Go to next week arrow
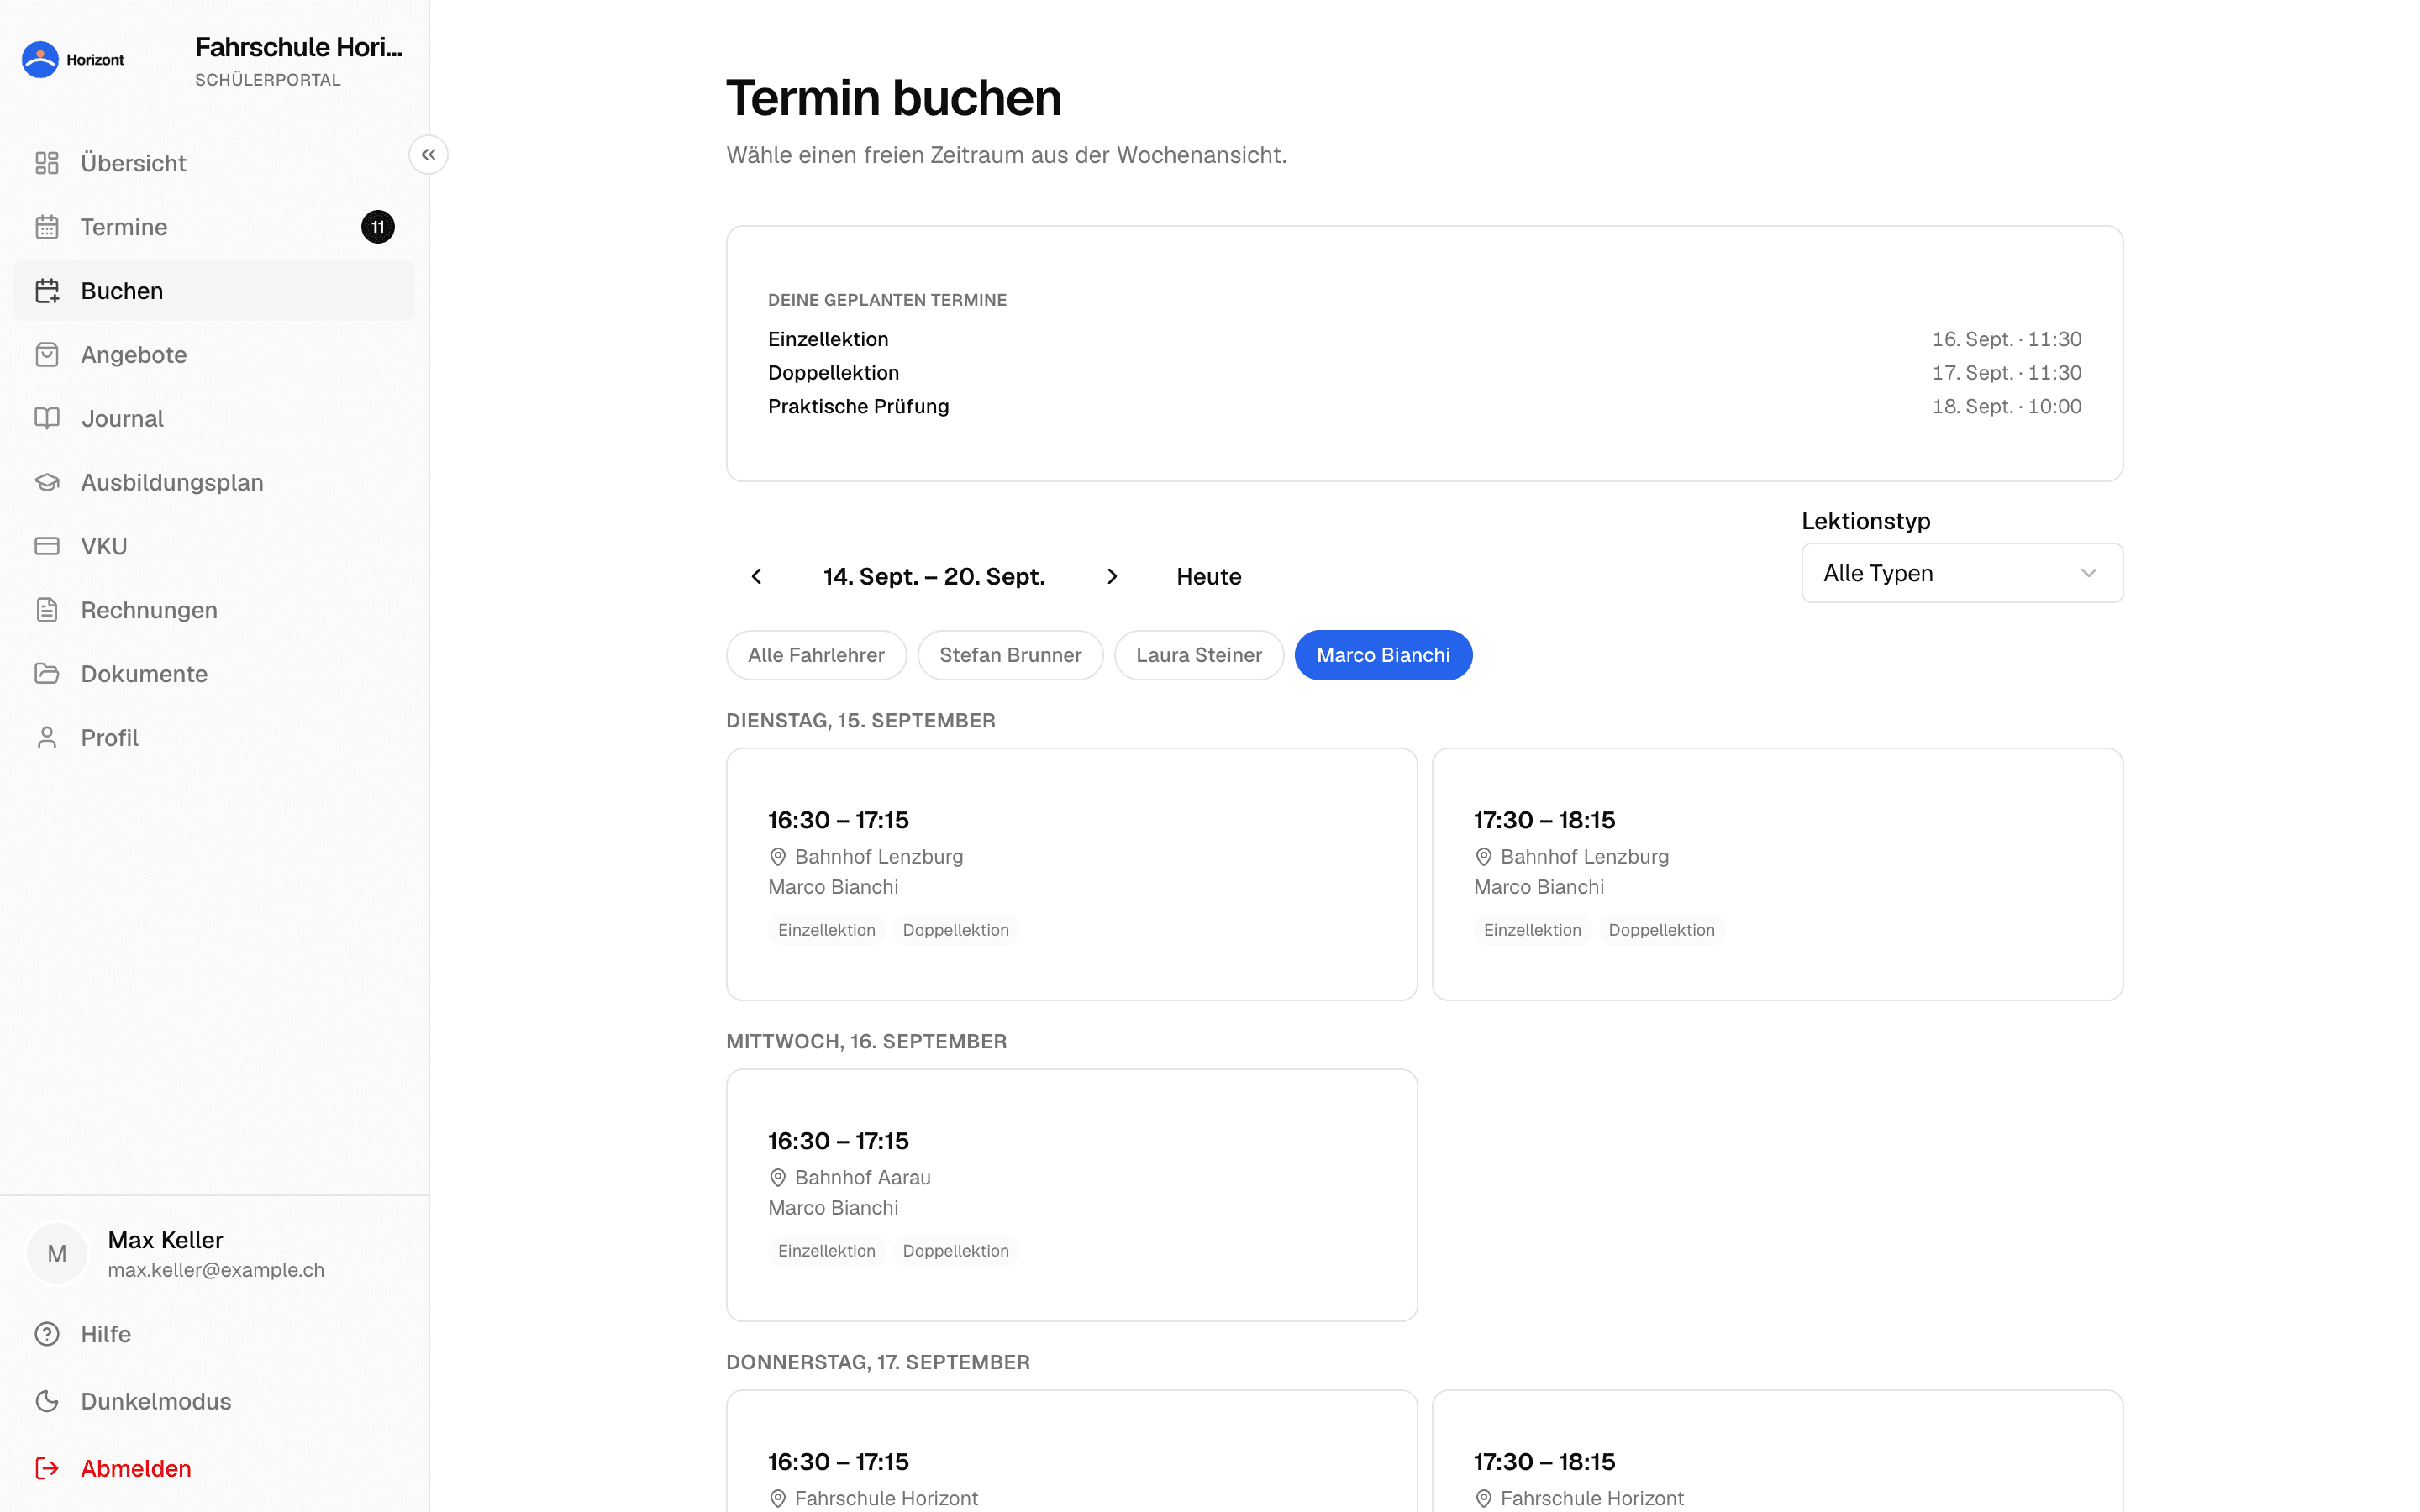This screenshot has height=1512, width=2420. point(1112,577)
